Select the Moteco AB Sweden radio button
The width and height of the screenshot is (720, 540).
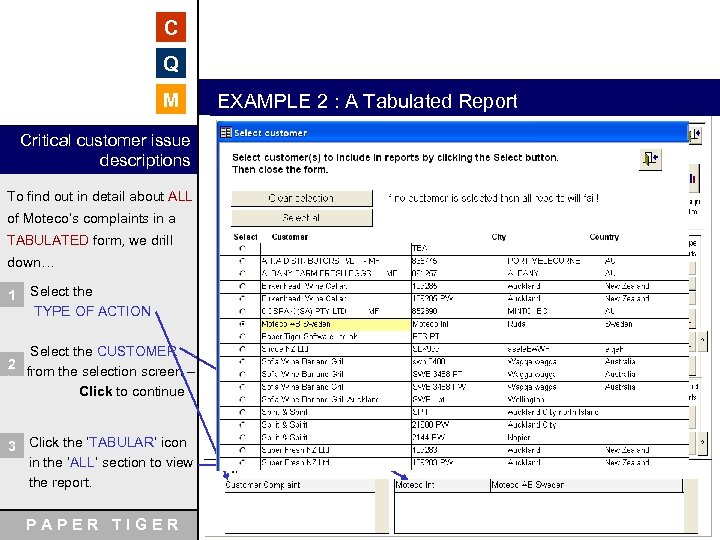click(x=242, y=324)
